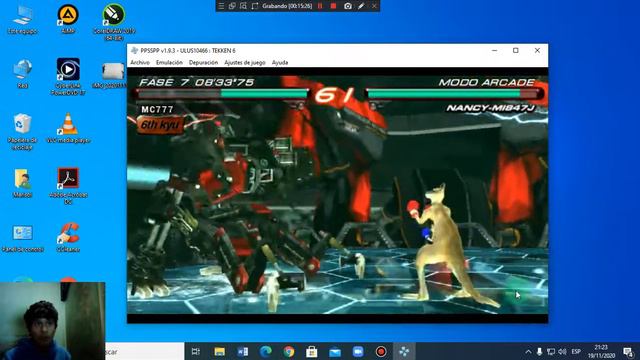Open Microsoft Edge from the taskbar
Image resolution: width=640 pixels, height=360 pixels.
point(266,351)
